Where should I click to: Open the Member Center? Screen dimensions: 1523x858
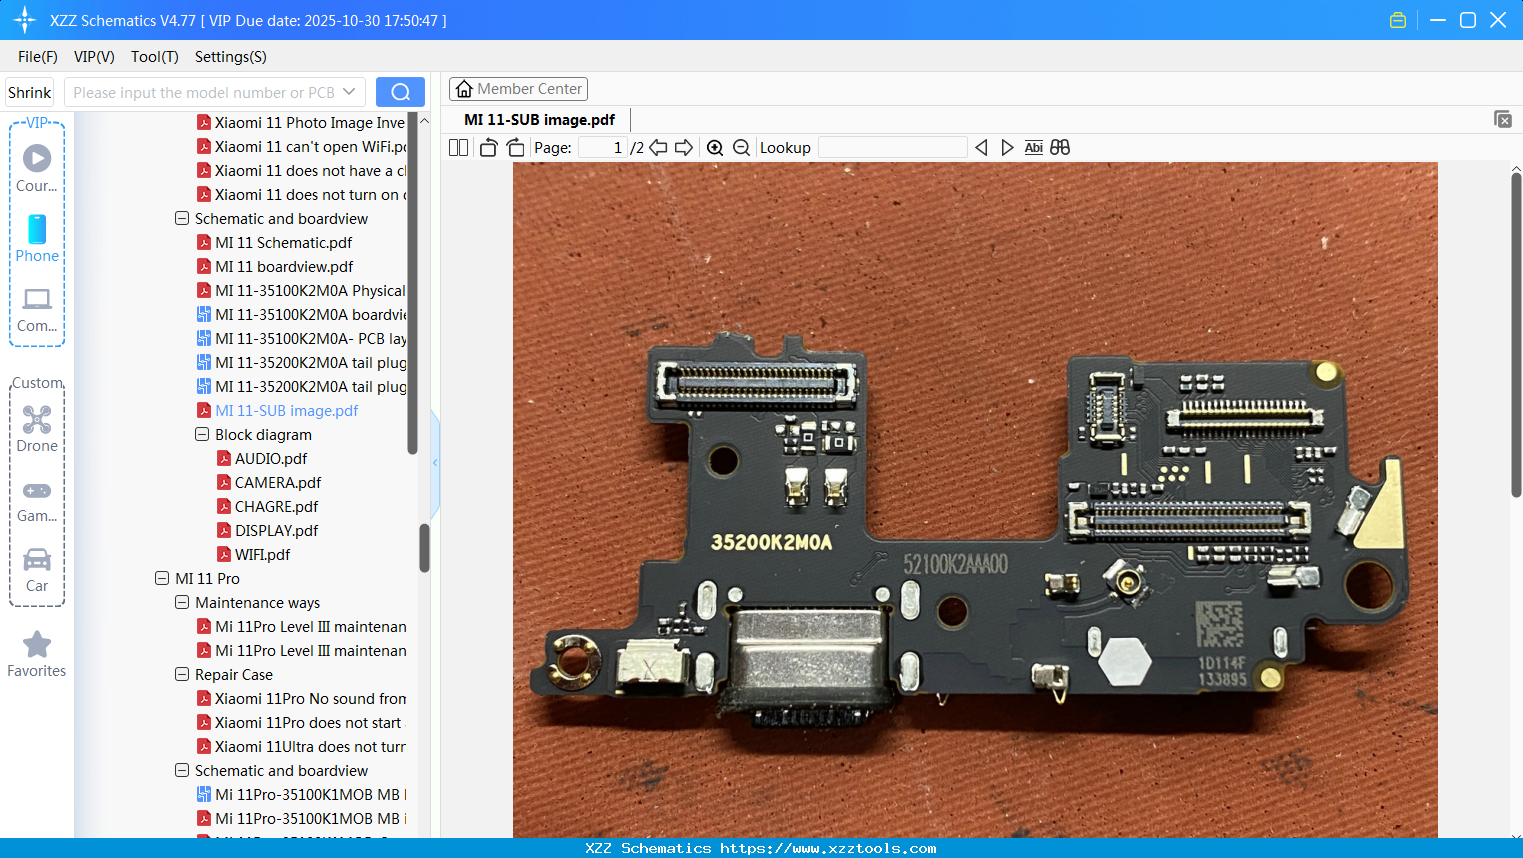click(518, 88)
